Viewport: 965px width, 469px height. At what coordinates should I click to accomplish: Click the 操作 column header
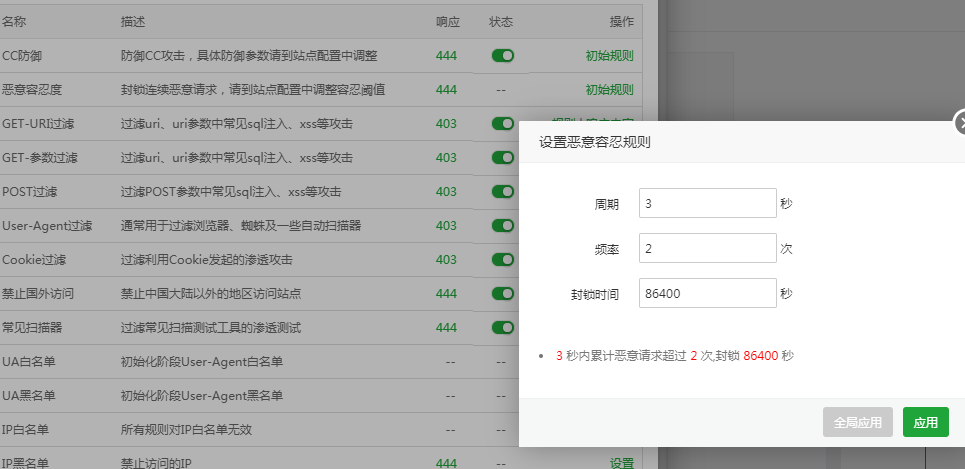click(x=622, y=22)
